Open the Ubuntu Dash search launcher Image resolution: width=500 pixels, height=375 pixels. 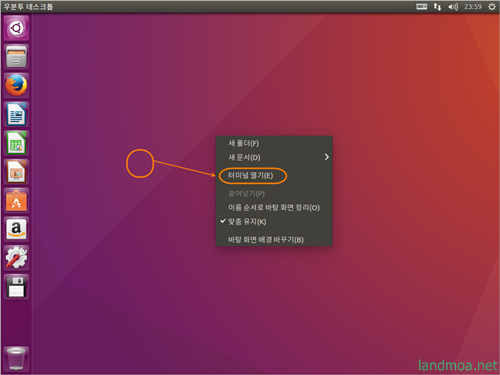16,28
